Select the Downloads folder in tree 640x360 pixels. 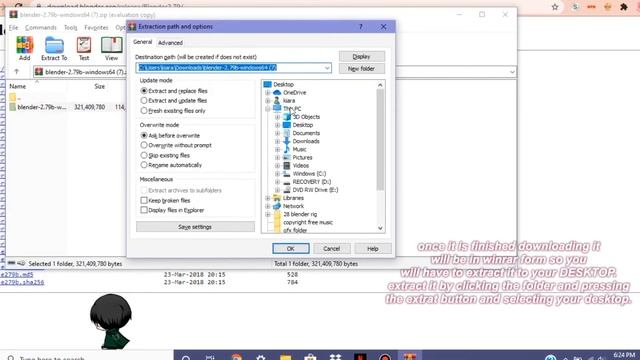coord(306,141)
